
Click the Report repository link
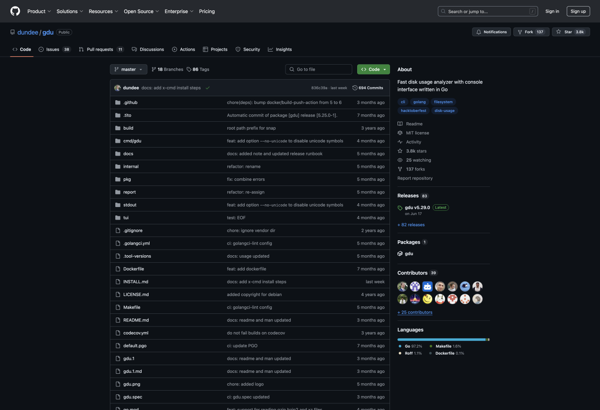coord(415,178)
